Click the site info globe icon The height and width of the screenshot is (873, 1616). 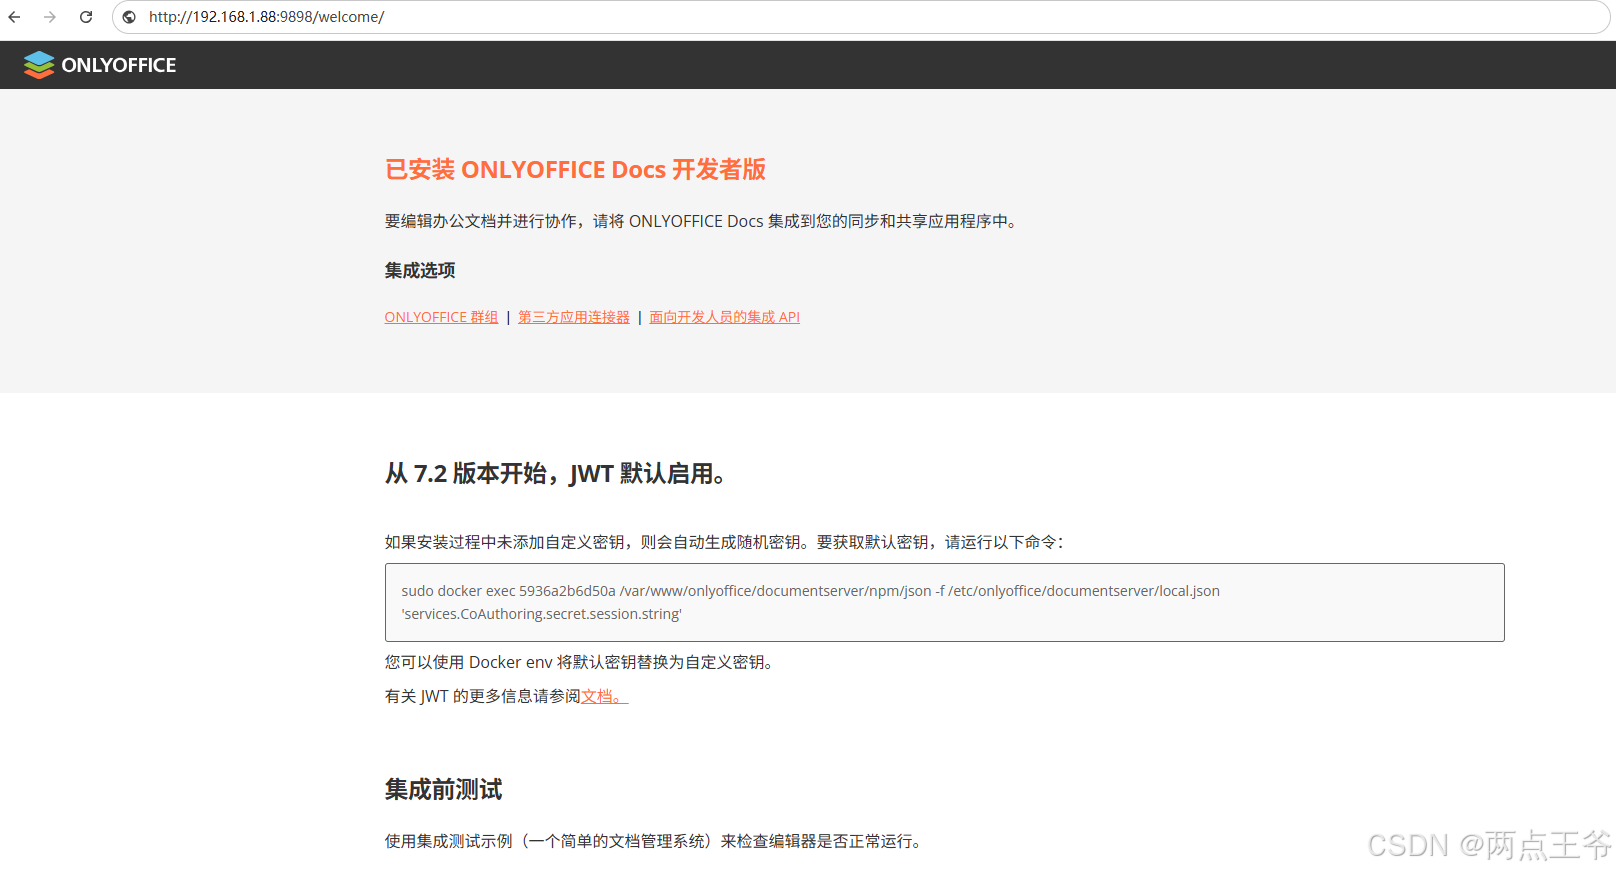pos(129,17)
